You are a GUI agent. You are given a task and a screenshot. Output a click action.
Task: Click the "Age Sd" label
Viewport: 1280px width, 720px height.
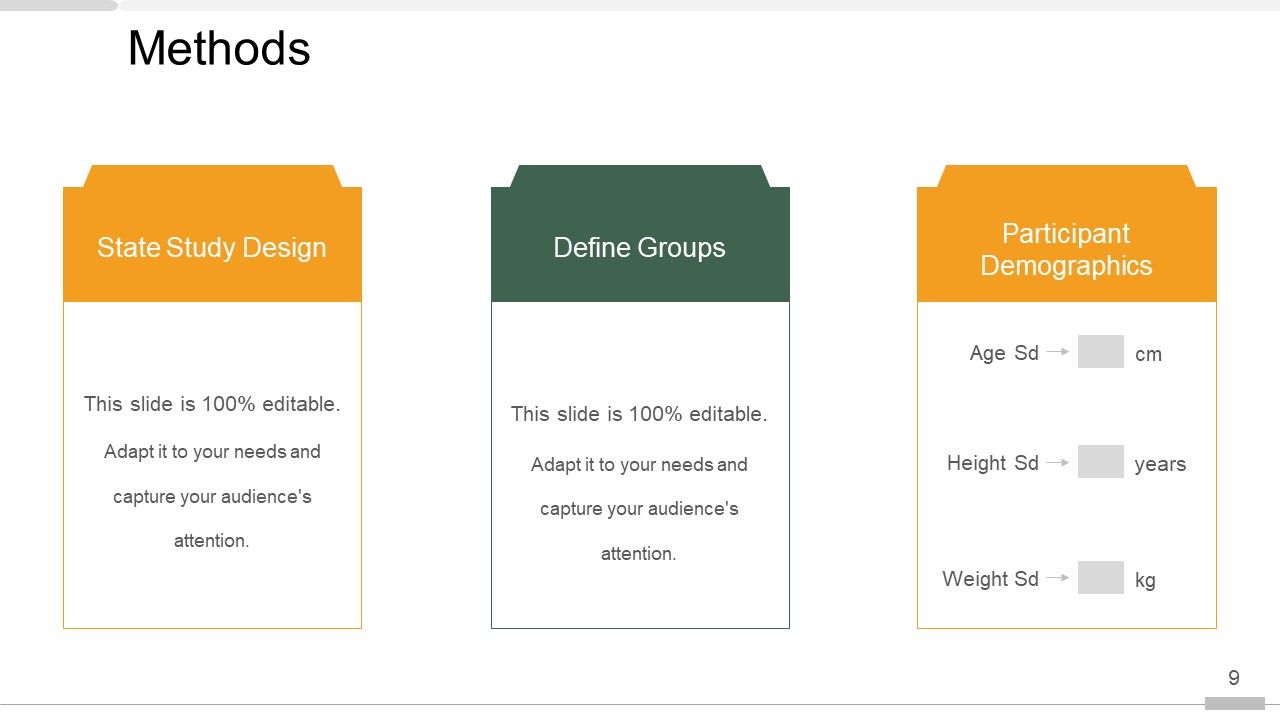point(1004,353)
